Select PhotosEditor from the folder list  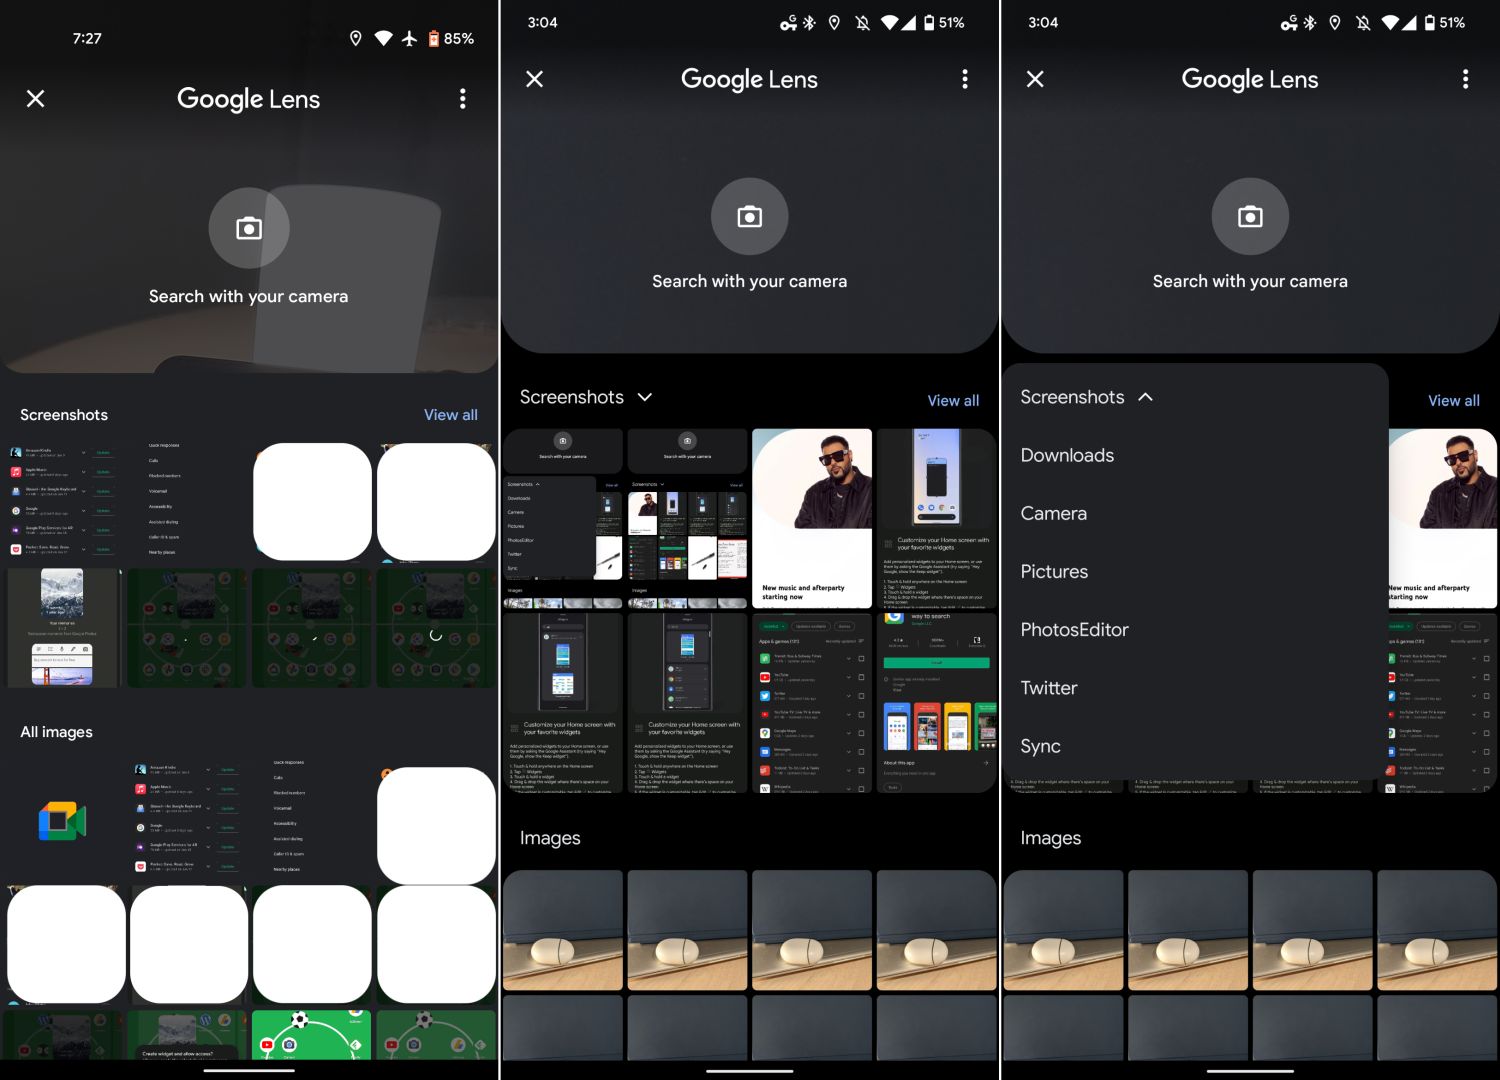pyautogui.click(x=1074, y=629)
